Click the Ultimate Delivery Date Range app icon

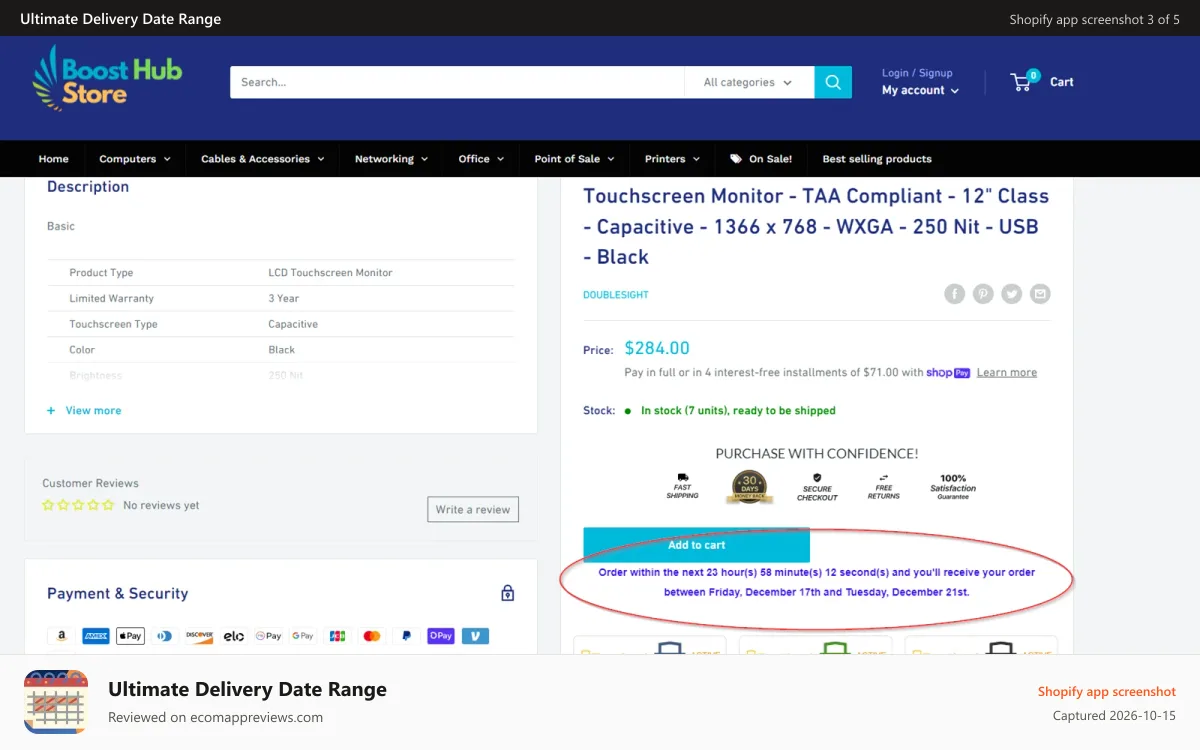click(x=56, y=702)
